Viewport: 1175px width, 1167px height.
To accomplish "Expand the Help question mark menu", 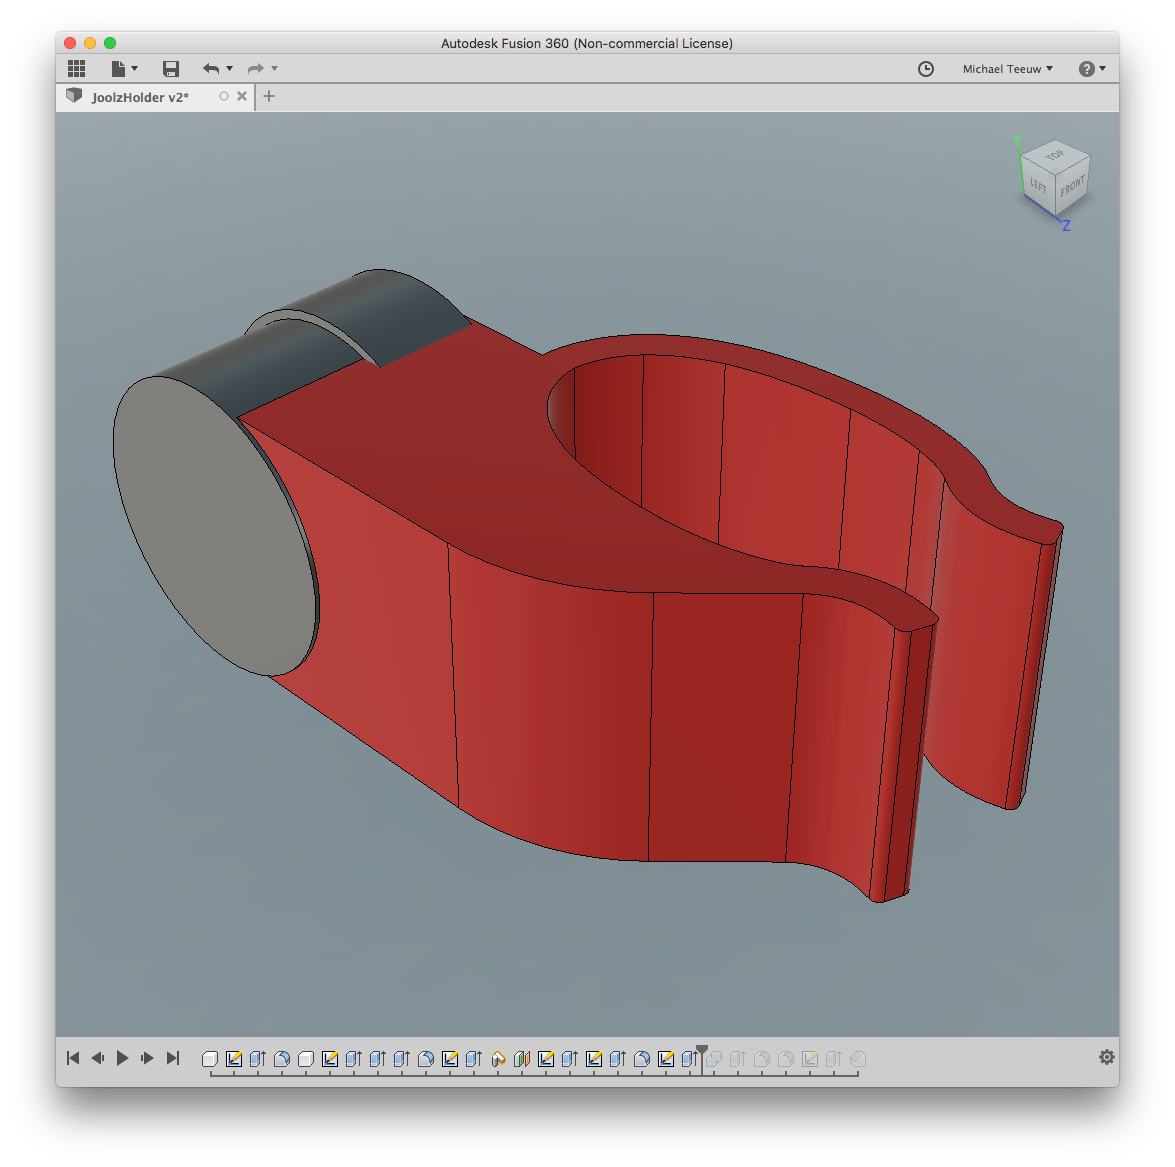I will point(1092,69).
